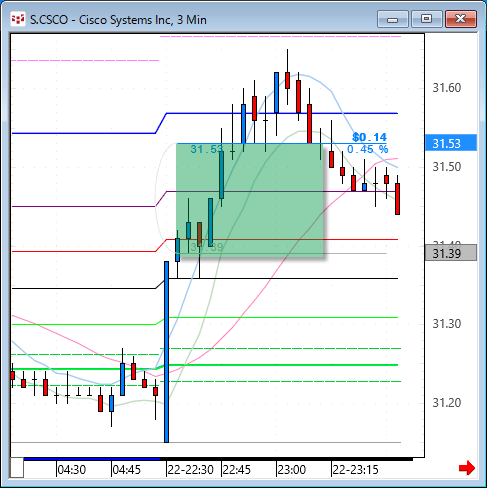Click the 22-22:30 time axis label
The image size is (487, 488).
[190, 470]
